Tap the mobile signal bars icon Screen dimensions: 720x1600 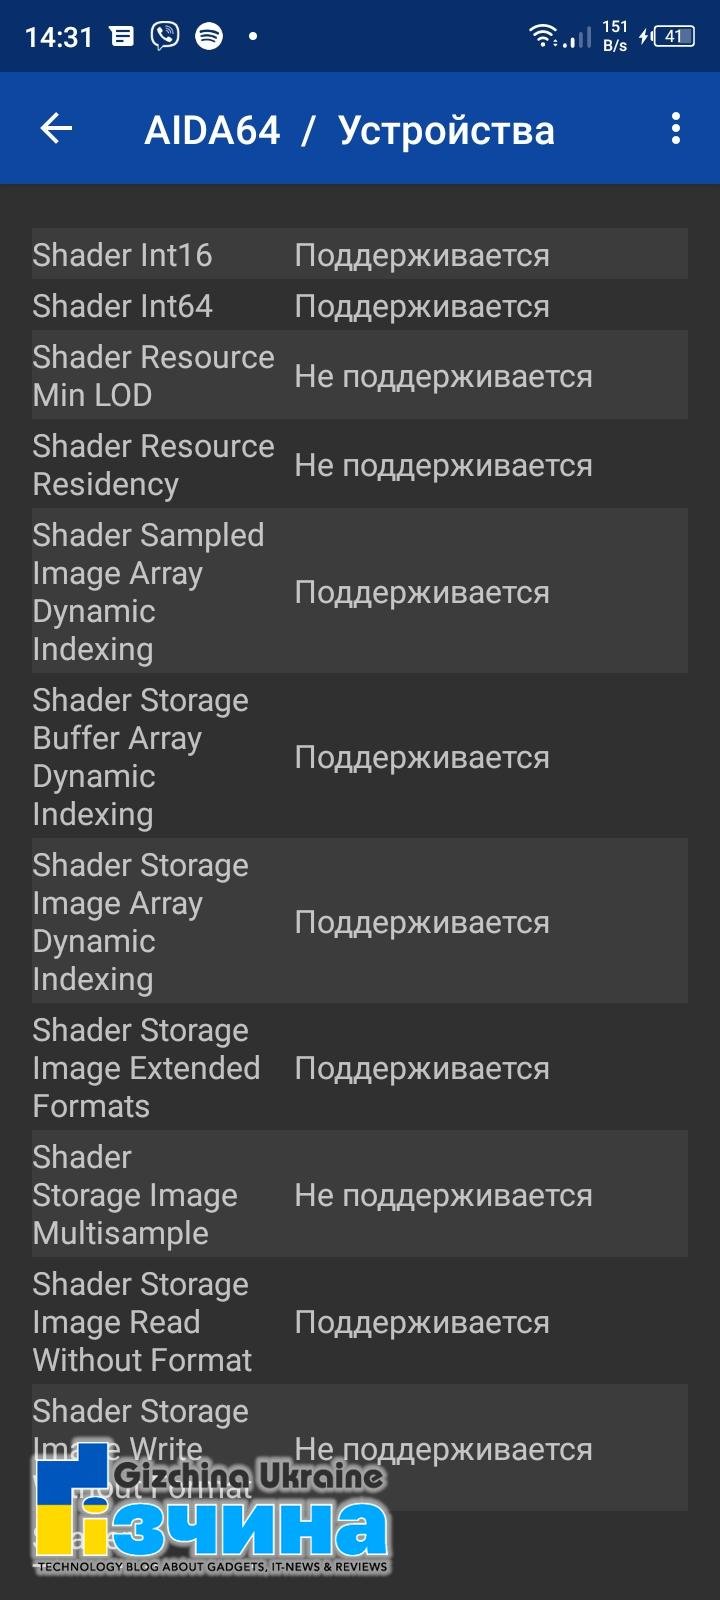(x=577, y=38)
